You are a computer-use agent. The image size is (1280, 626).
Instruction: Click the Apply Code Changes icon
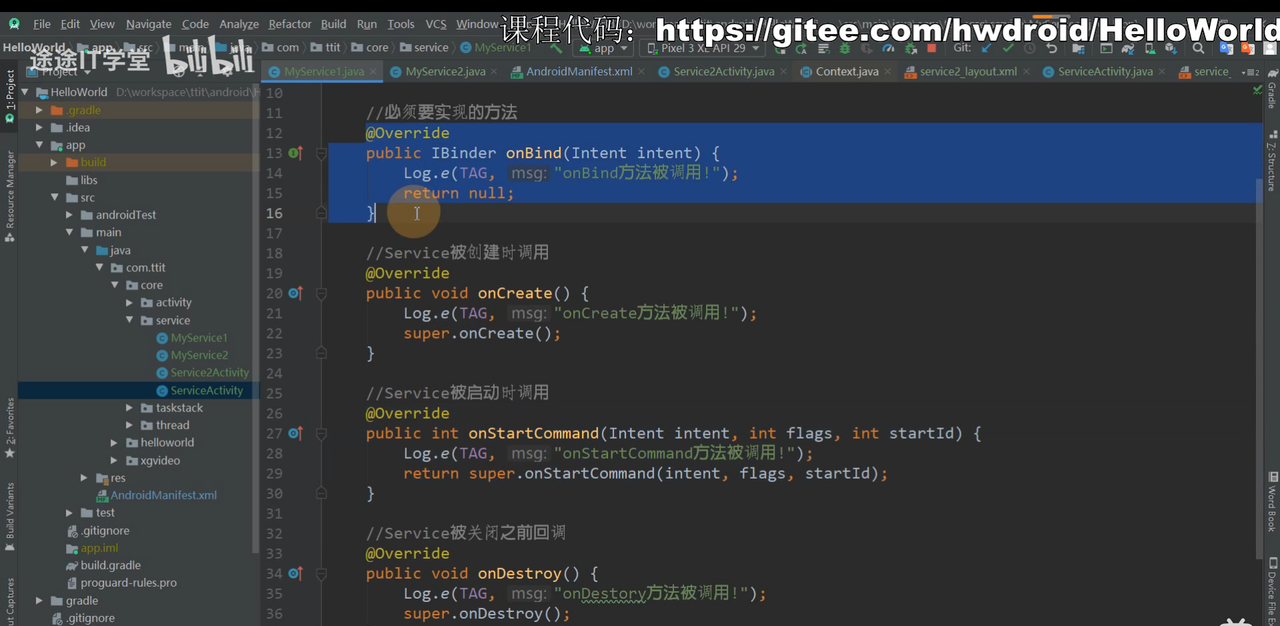824,47
